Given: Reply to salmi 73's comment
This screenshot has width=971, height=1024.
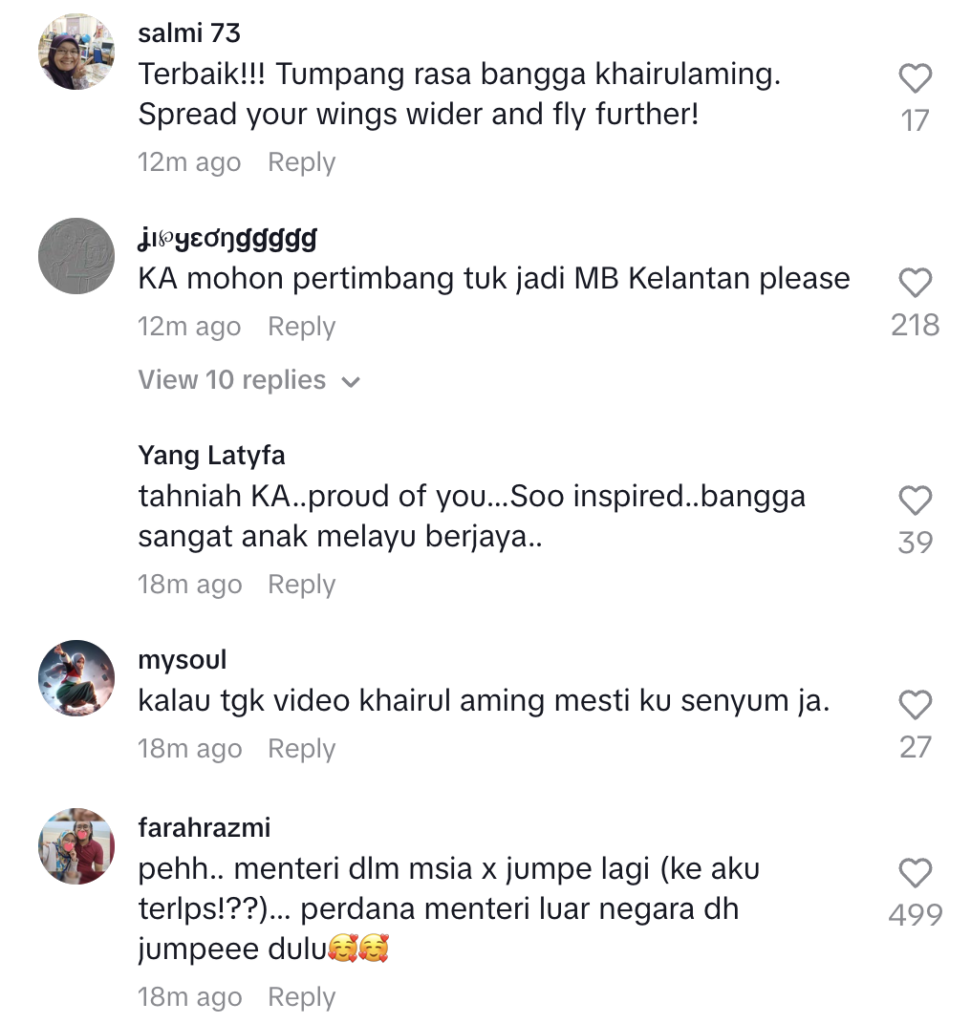Looking at the screenshot, I should coord(302,163).
